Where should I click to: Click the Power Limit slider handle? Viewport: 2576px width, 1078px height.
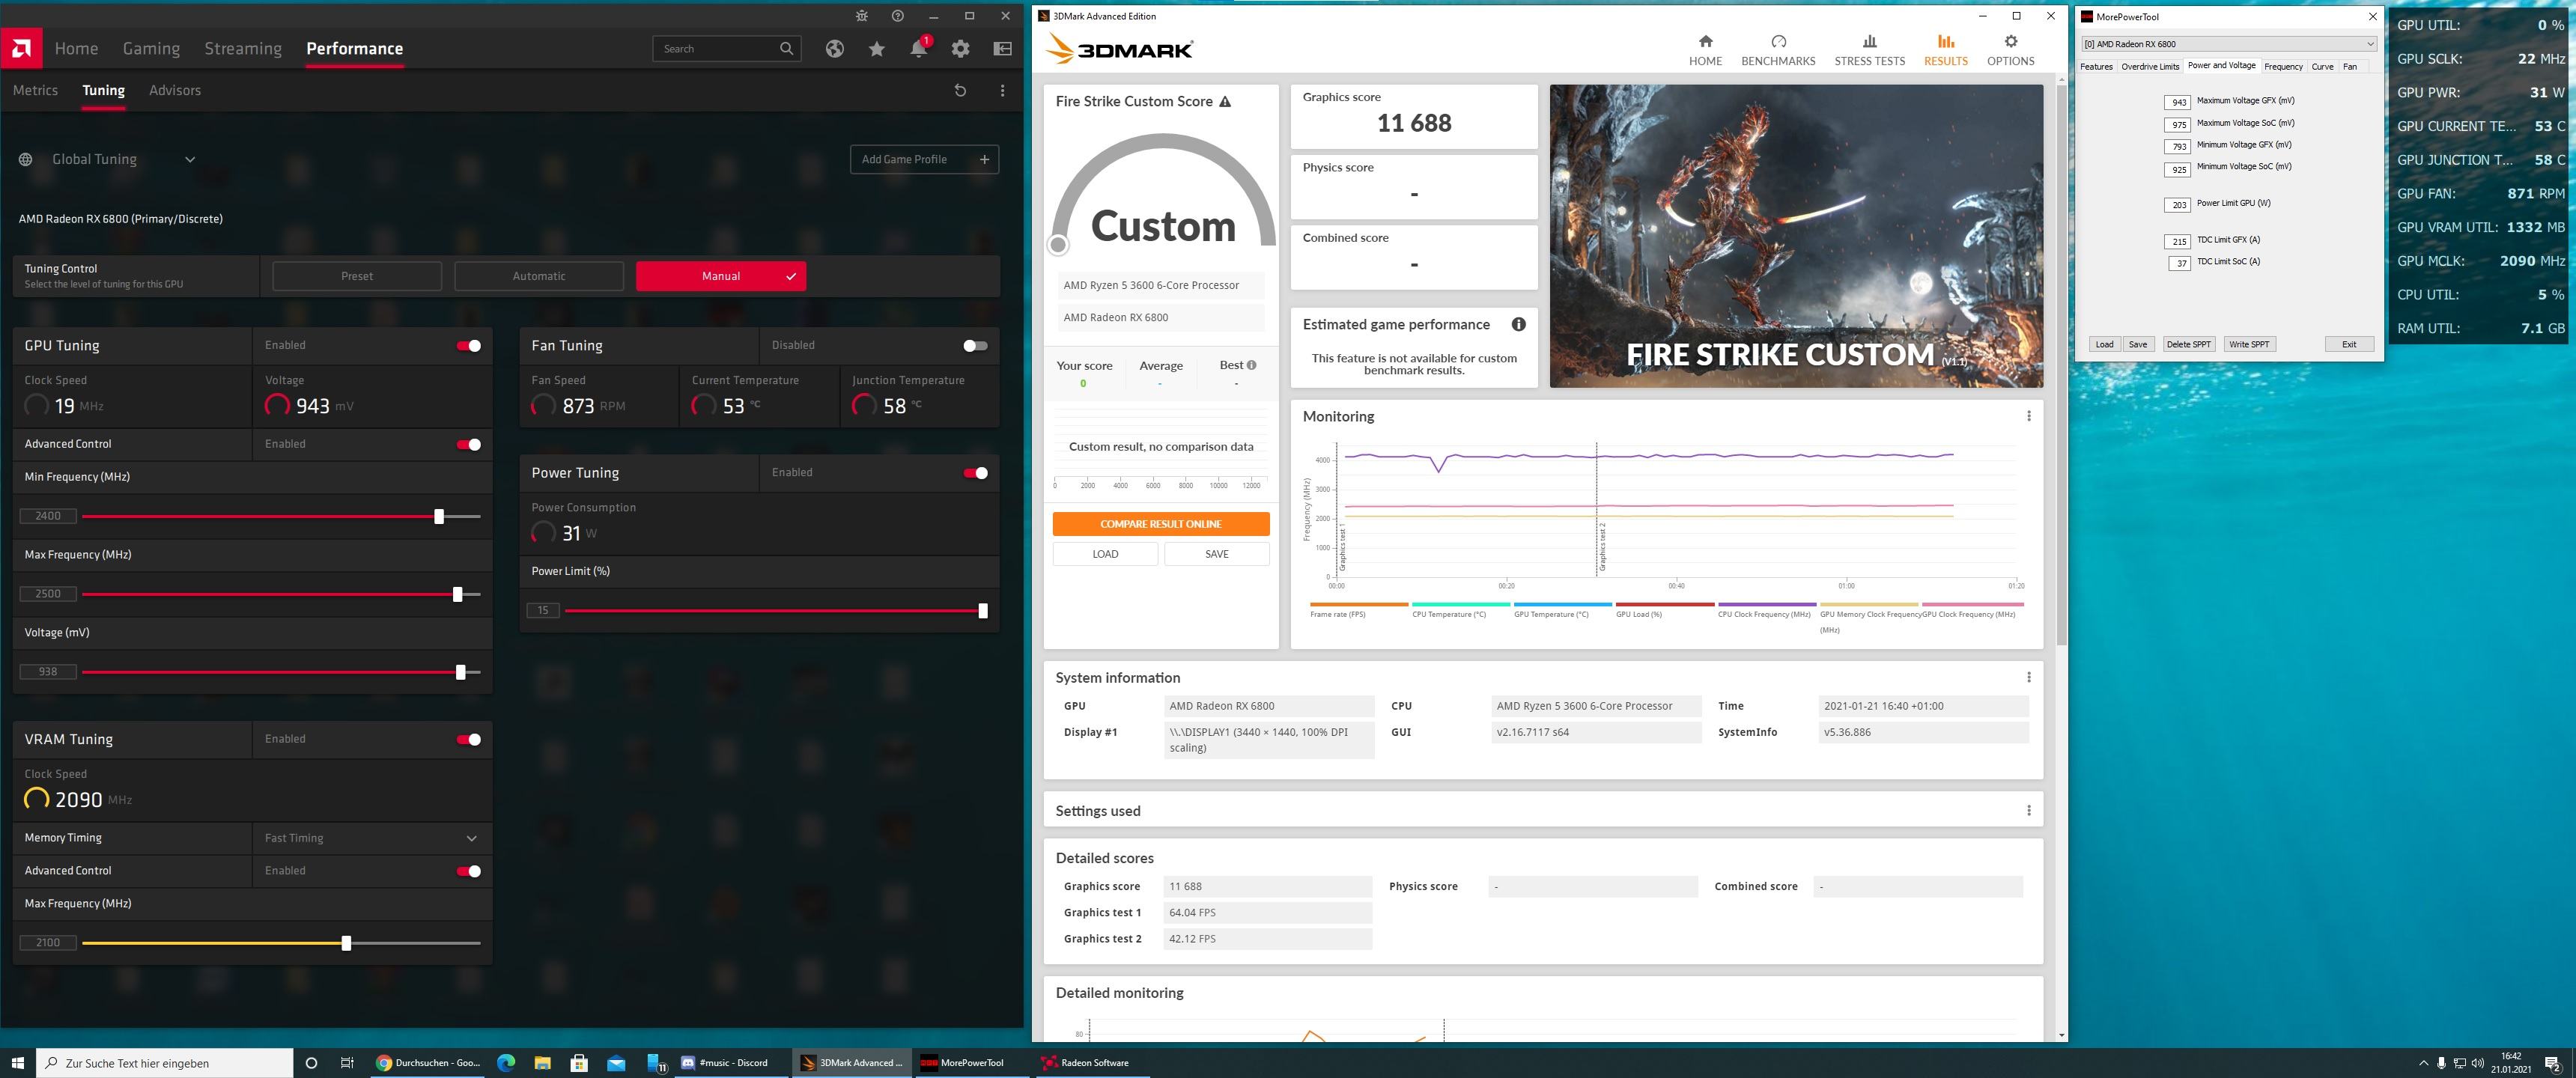[983, 610]
